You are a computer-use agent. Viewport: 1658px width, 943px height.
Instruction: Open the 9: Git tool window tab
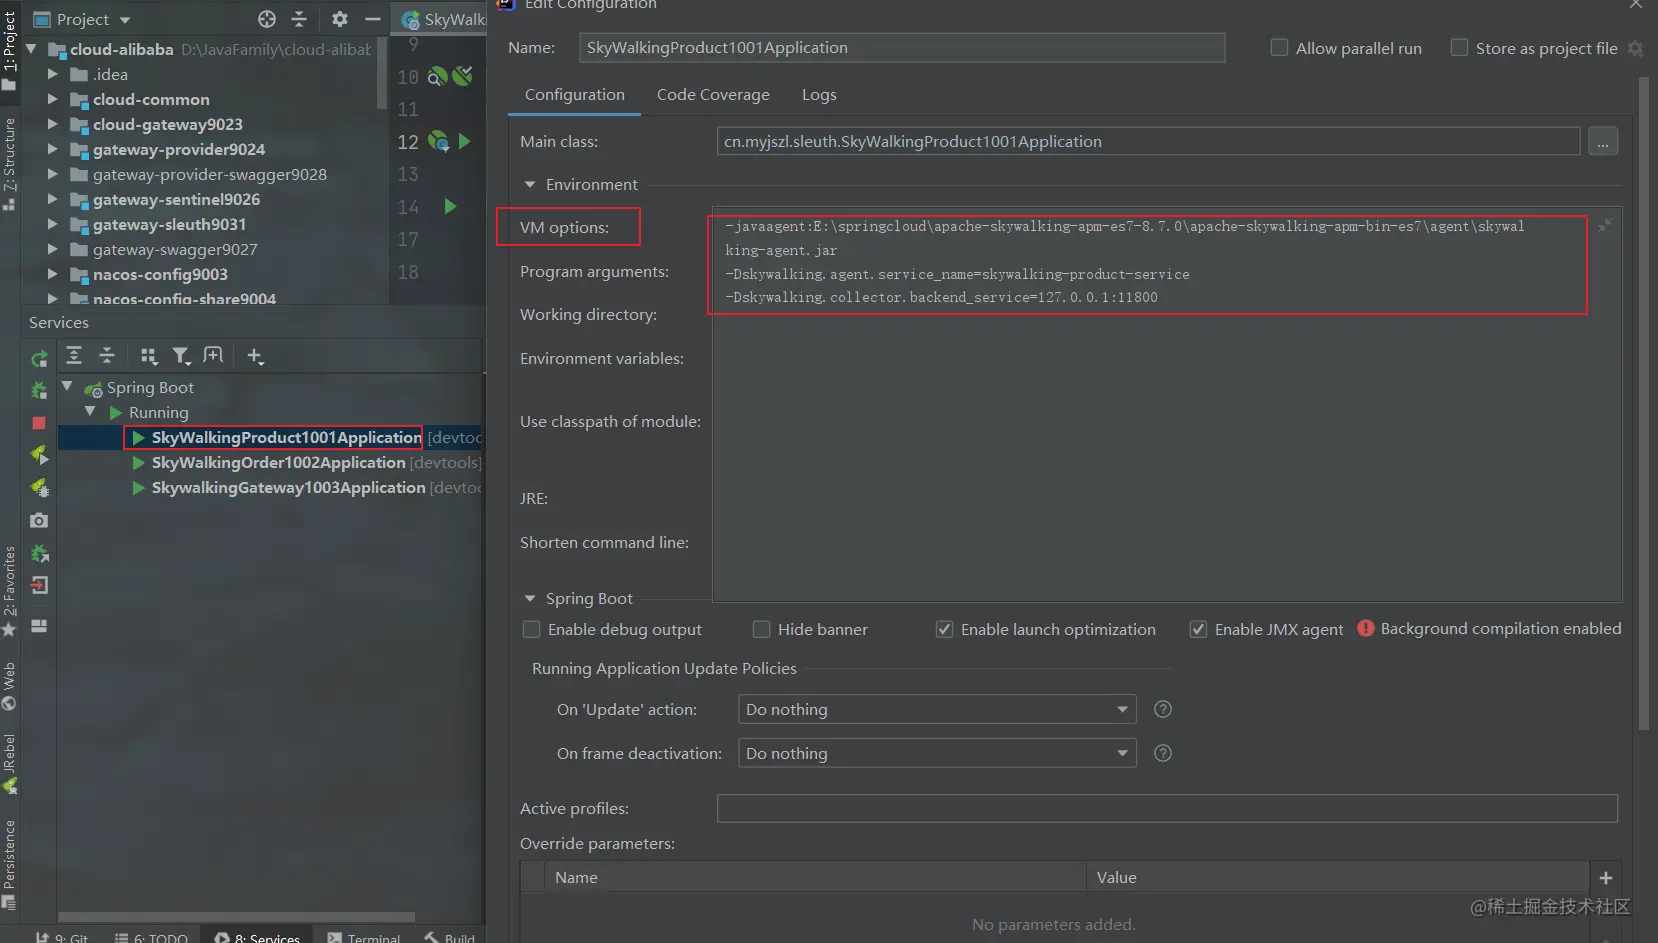62,937
